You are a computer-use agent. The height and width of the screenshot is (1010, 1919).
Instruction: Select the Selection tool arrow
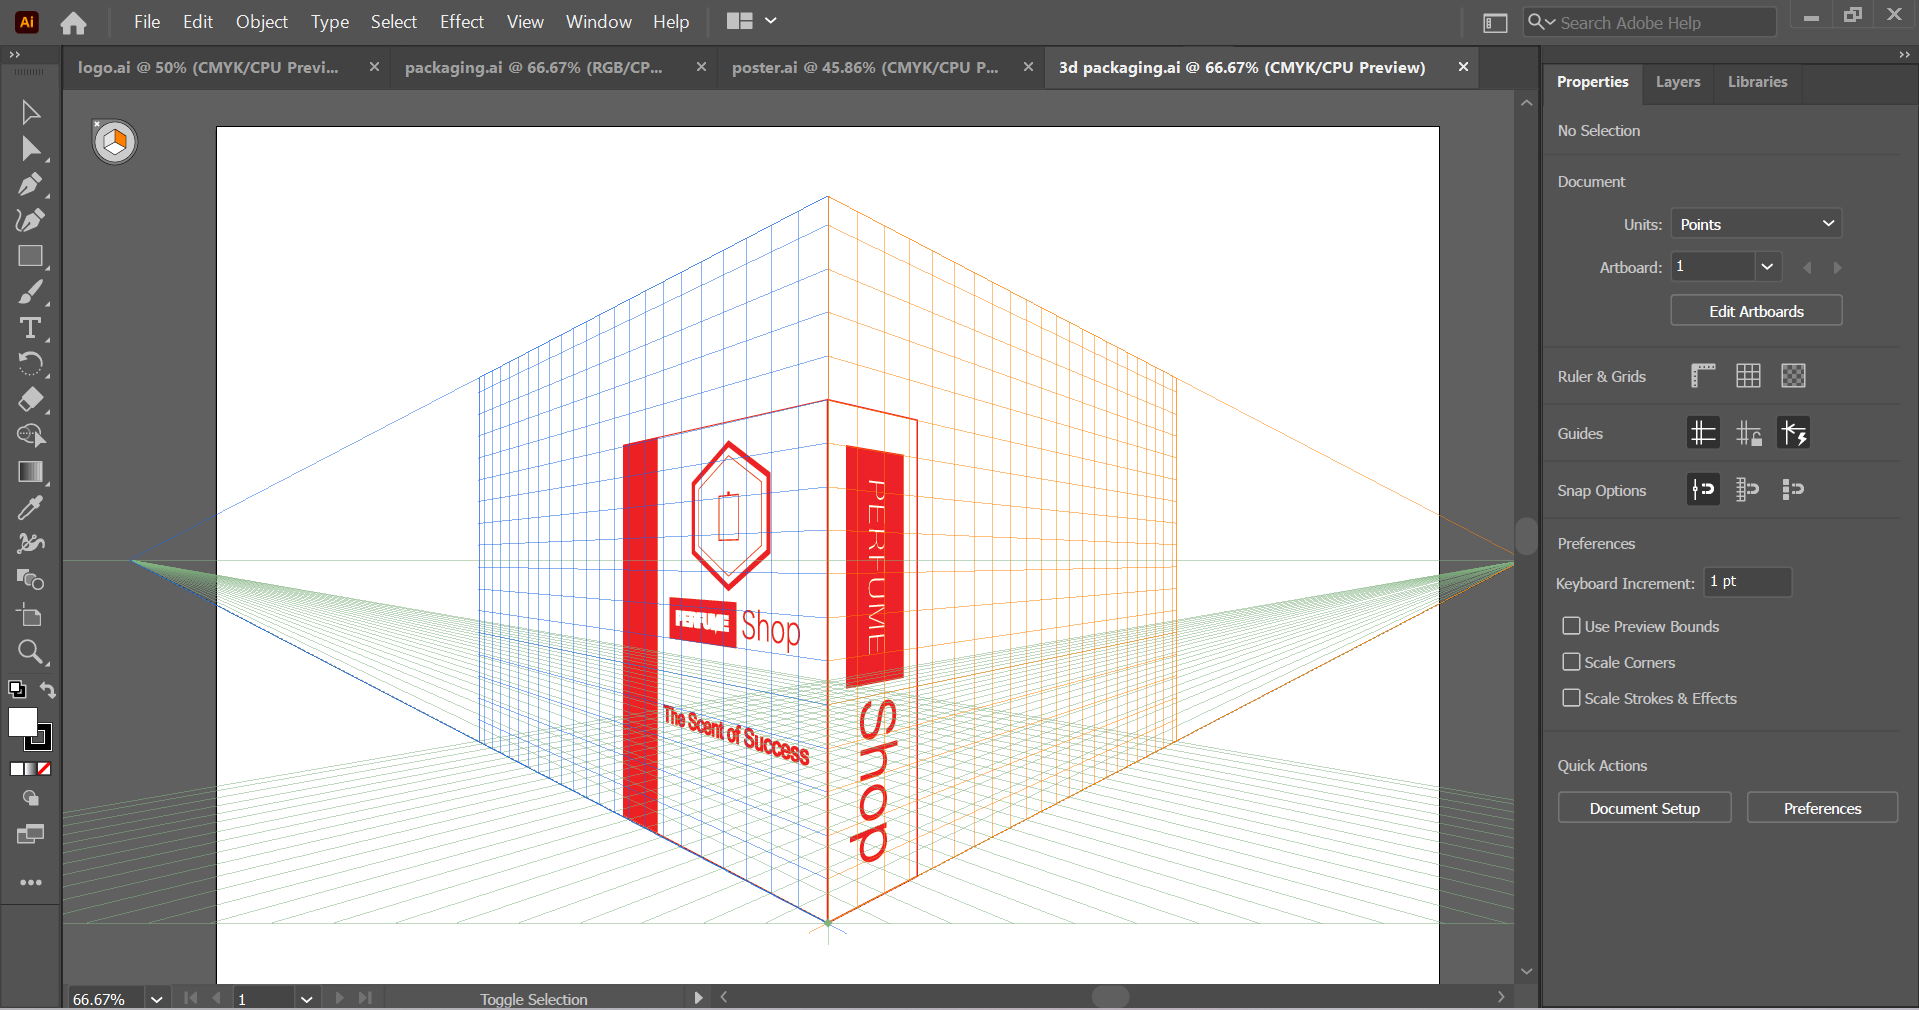(30, 112)
